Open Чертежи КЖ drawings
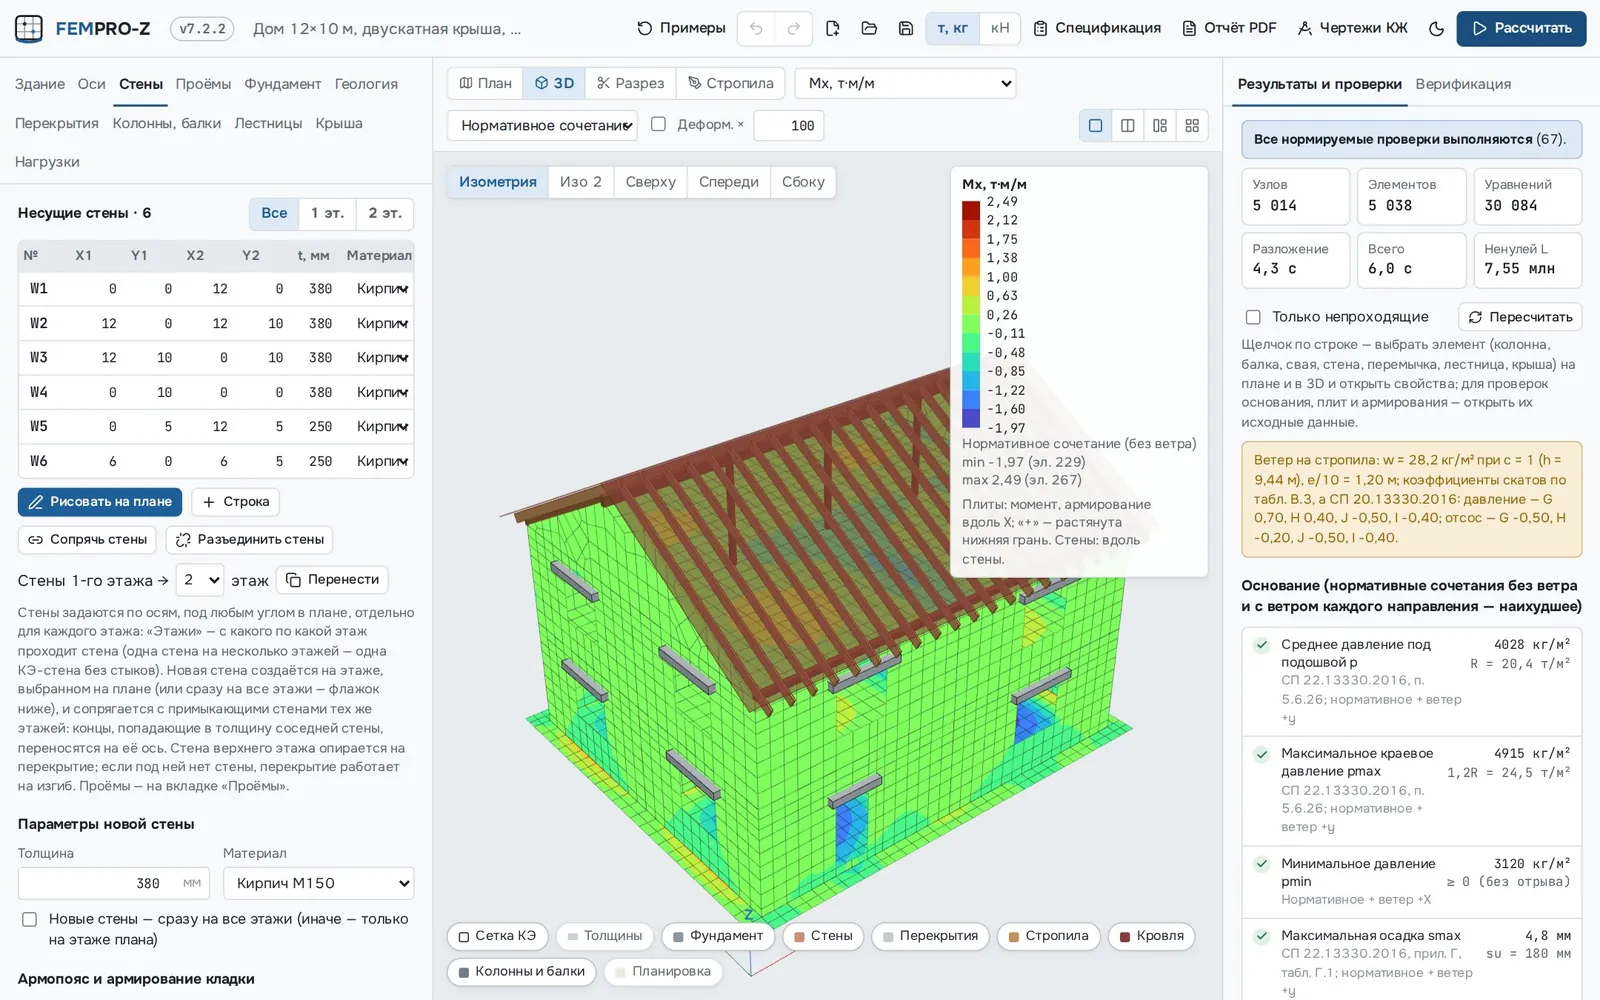Viewport: 1600px width, 1000px height. tap(1353, 29)
